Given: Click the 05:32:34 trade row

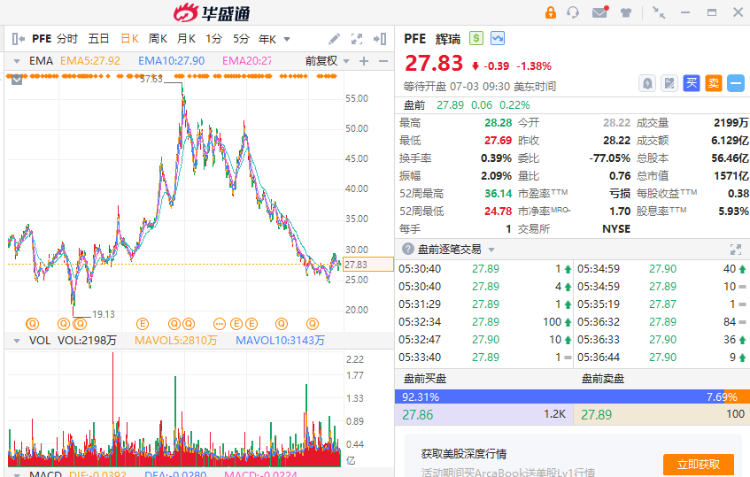Looking at the screenshot, I should pos(485,322).
